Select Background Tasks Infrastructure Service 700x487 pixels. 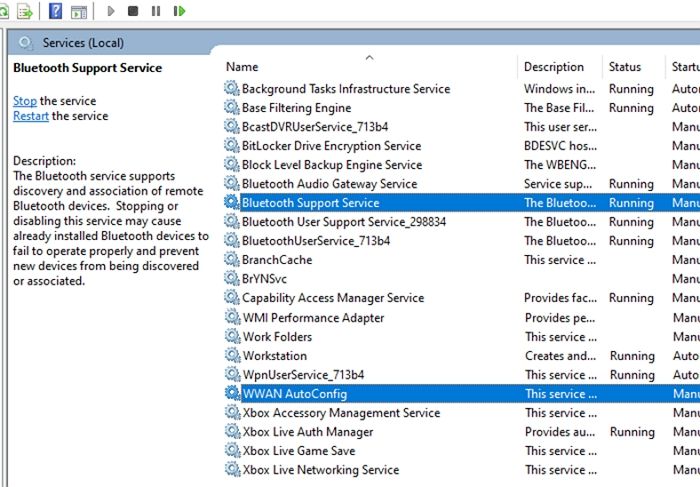(x=345, y=89)
